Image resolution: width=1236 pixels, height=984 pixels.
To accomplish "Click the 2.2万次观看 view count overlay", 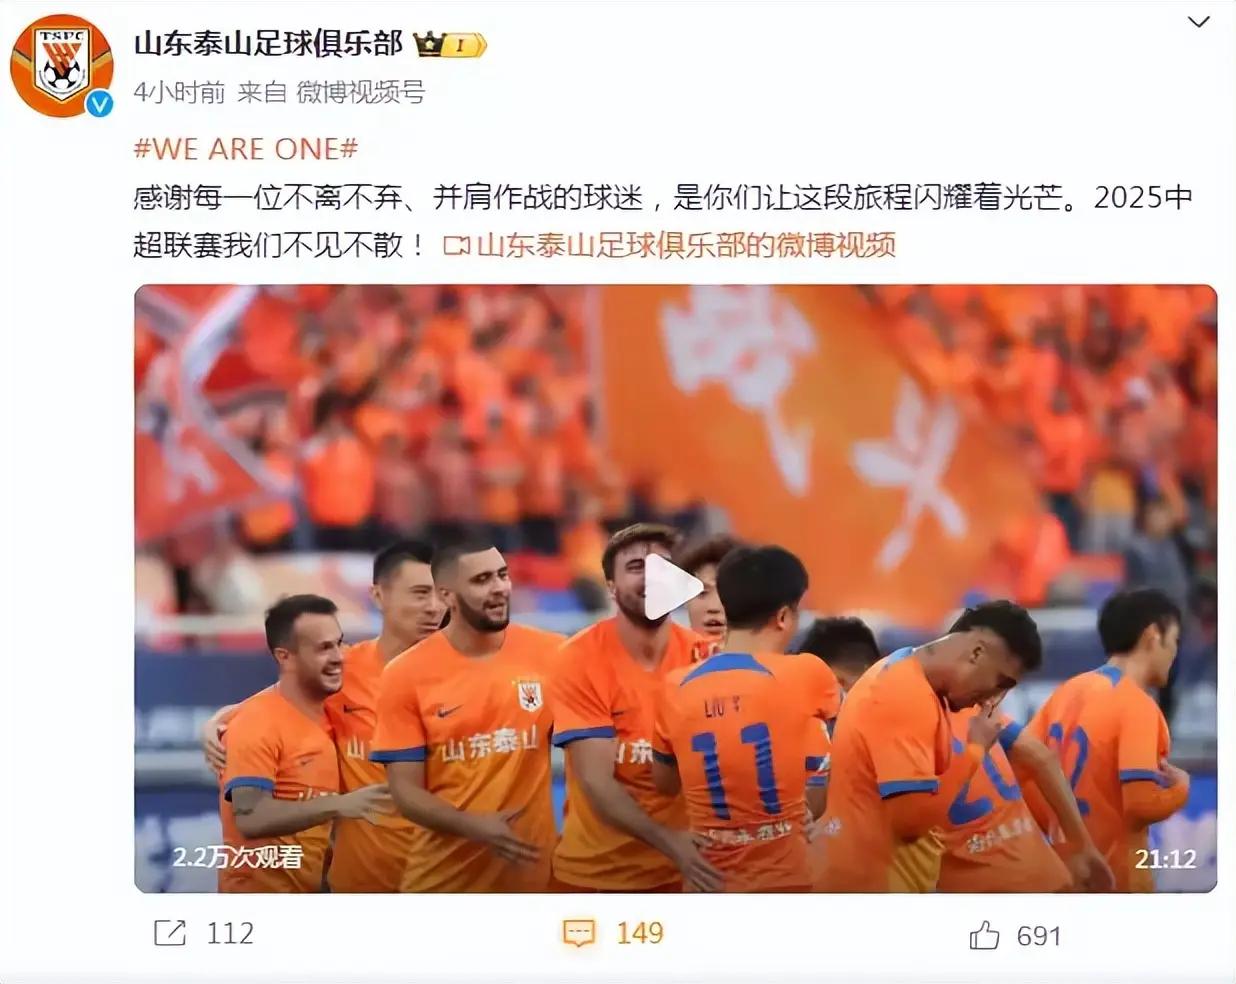I will tap(237, 857).
